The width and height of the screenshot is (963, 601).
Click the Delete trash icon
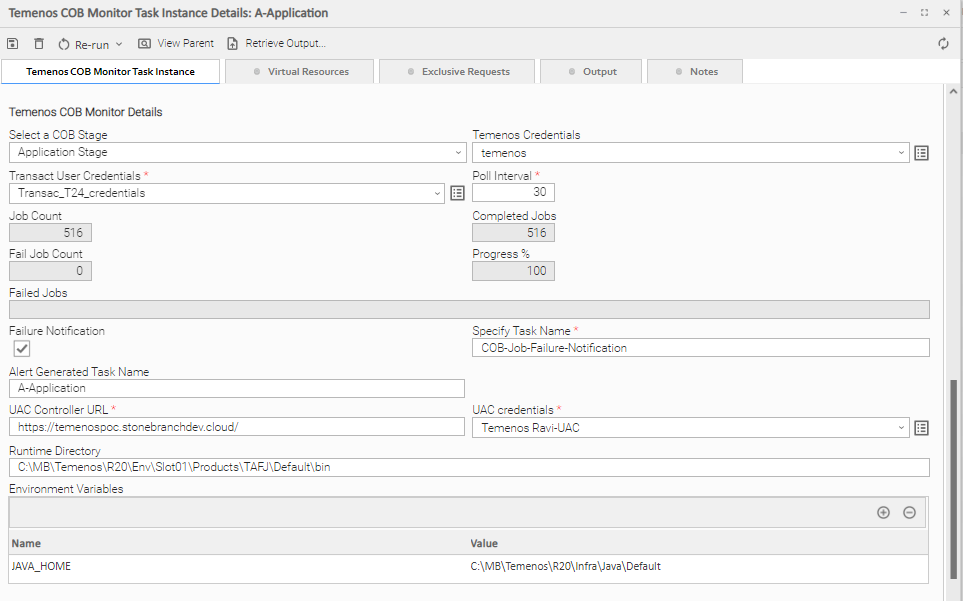[39, 44]
